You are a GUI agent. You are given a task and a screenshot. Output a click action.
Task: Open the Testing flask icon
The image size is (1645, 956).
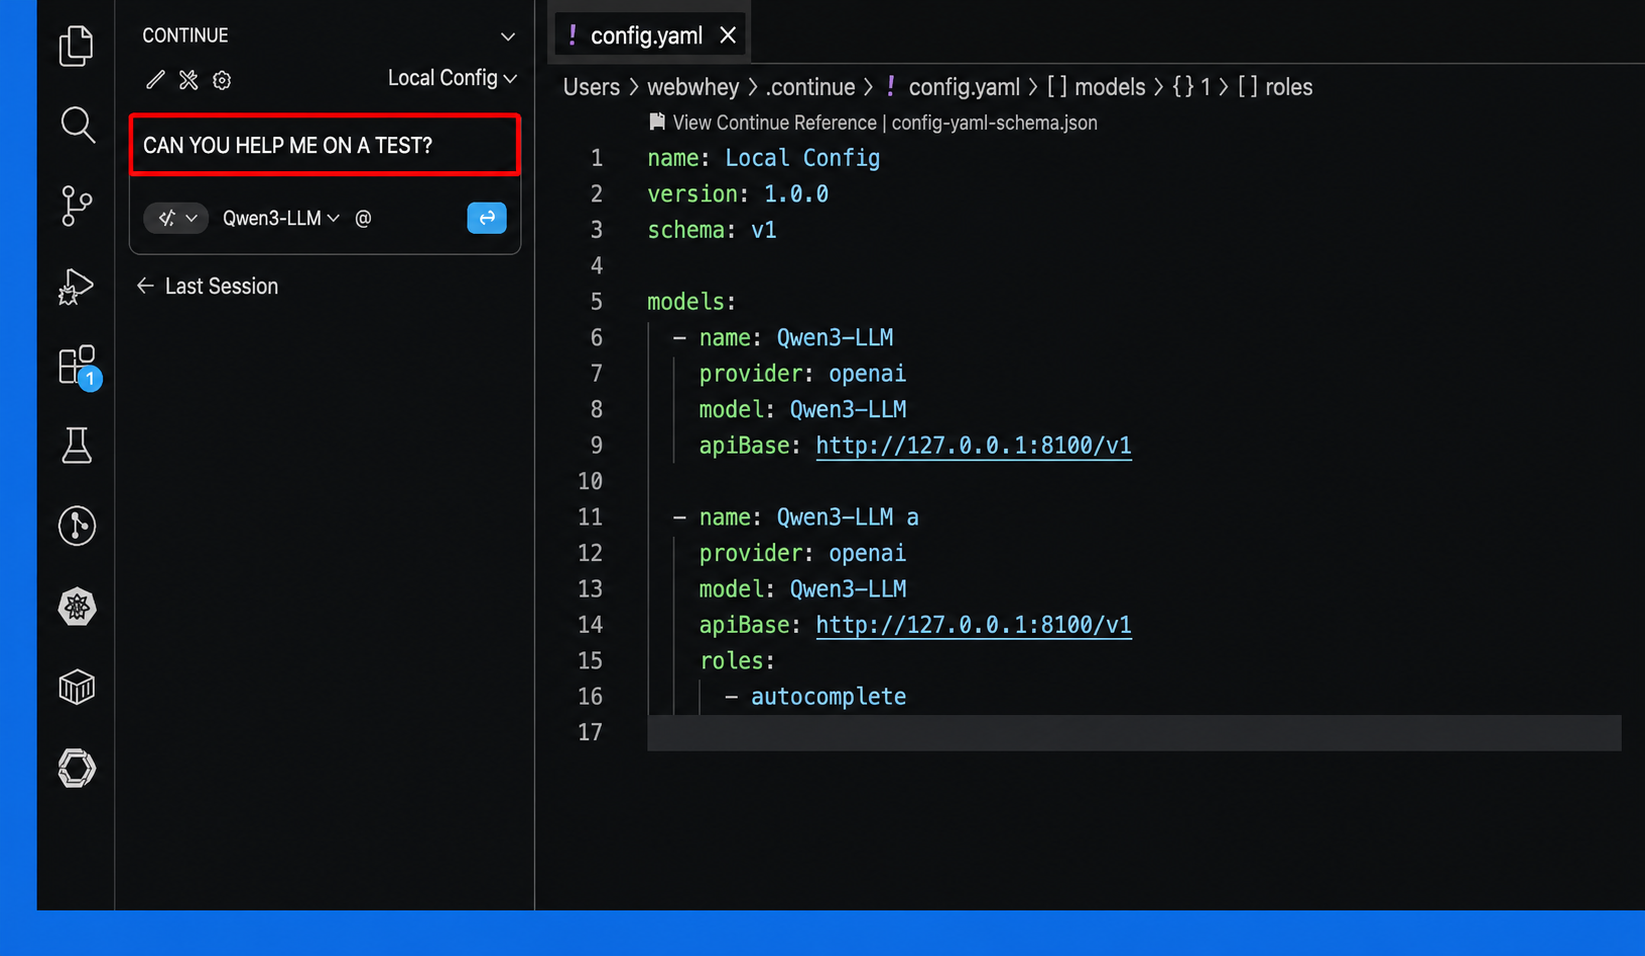tap(77, 445)
